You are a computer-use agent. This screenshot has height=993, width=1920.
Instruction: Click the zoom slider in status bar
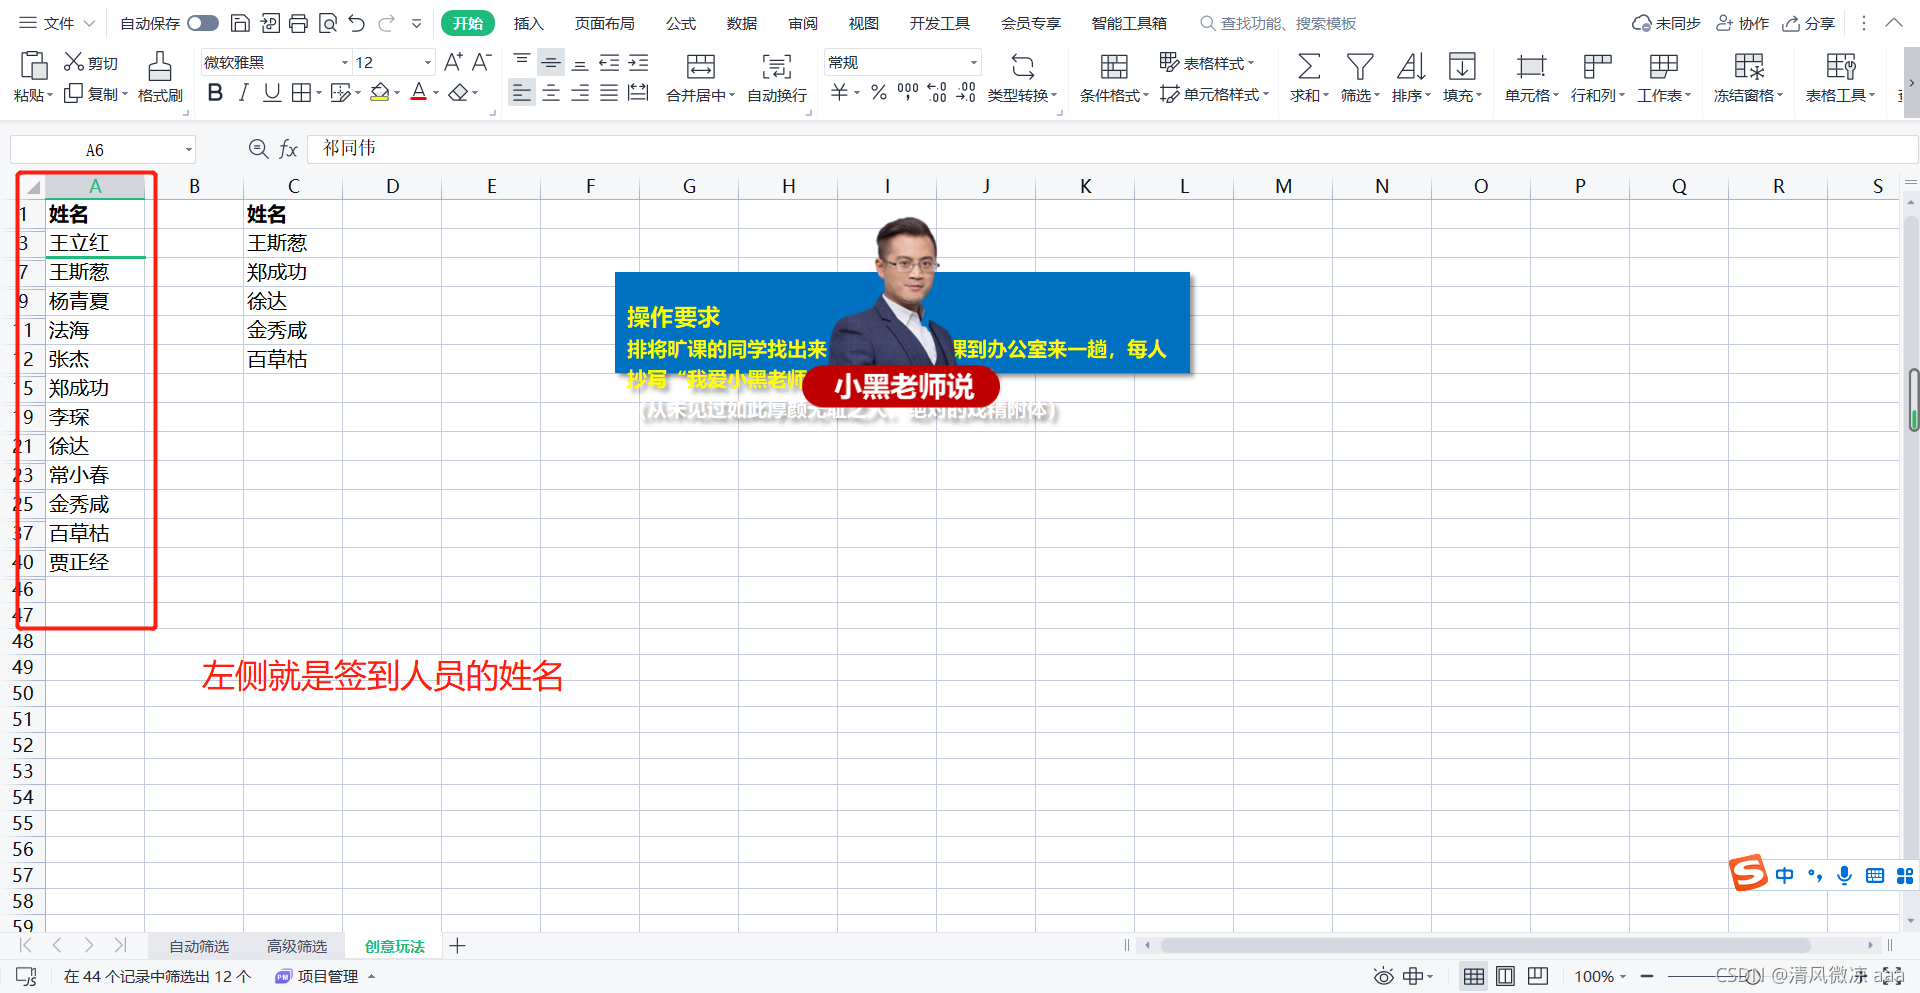1755,976
